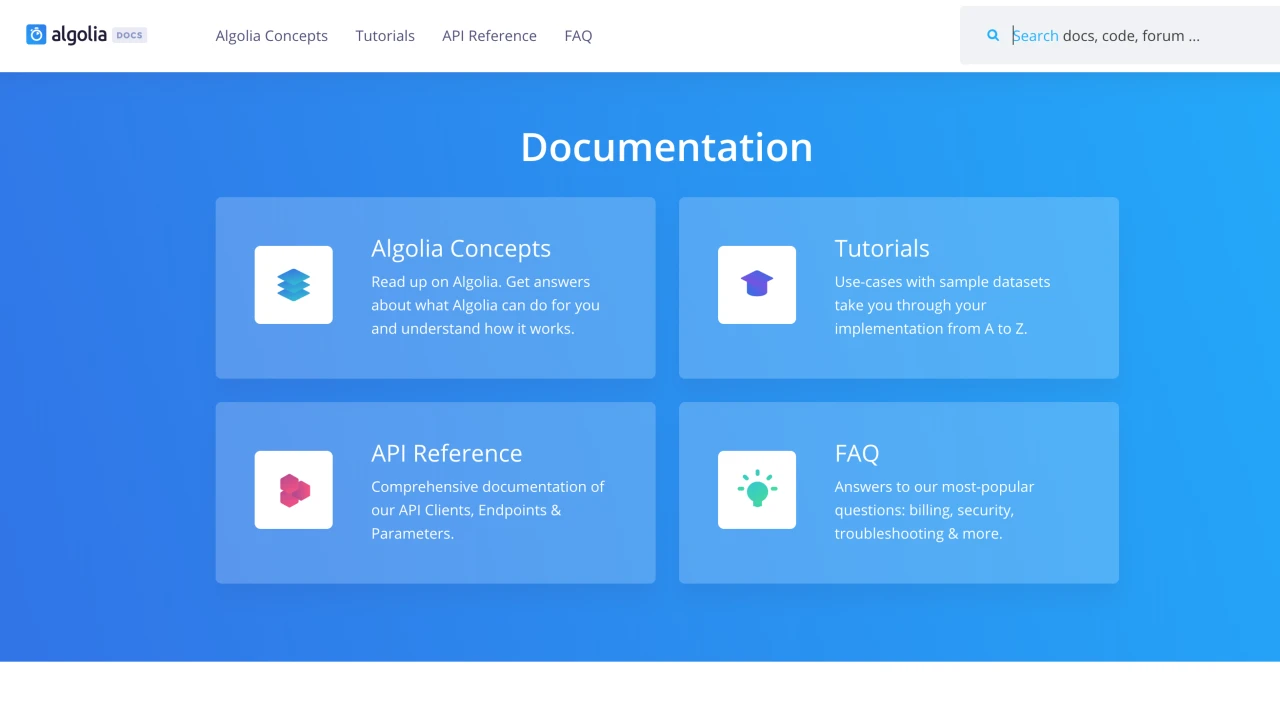Click the FAQ lightbulb icon
1280x728 pixels.
tap(757, 490)
